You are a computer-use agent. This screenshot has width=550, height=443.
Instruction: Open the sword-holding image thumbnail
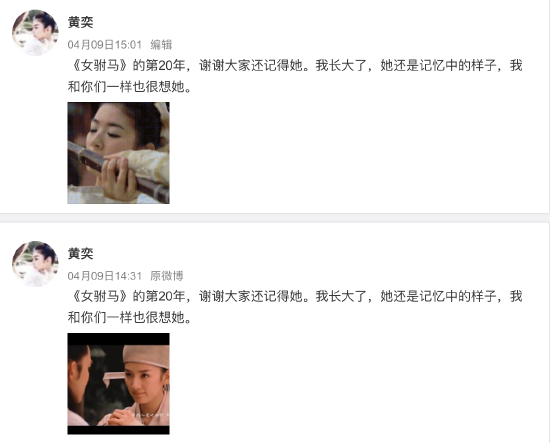tap(119, 153)
